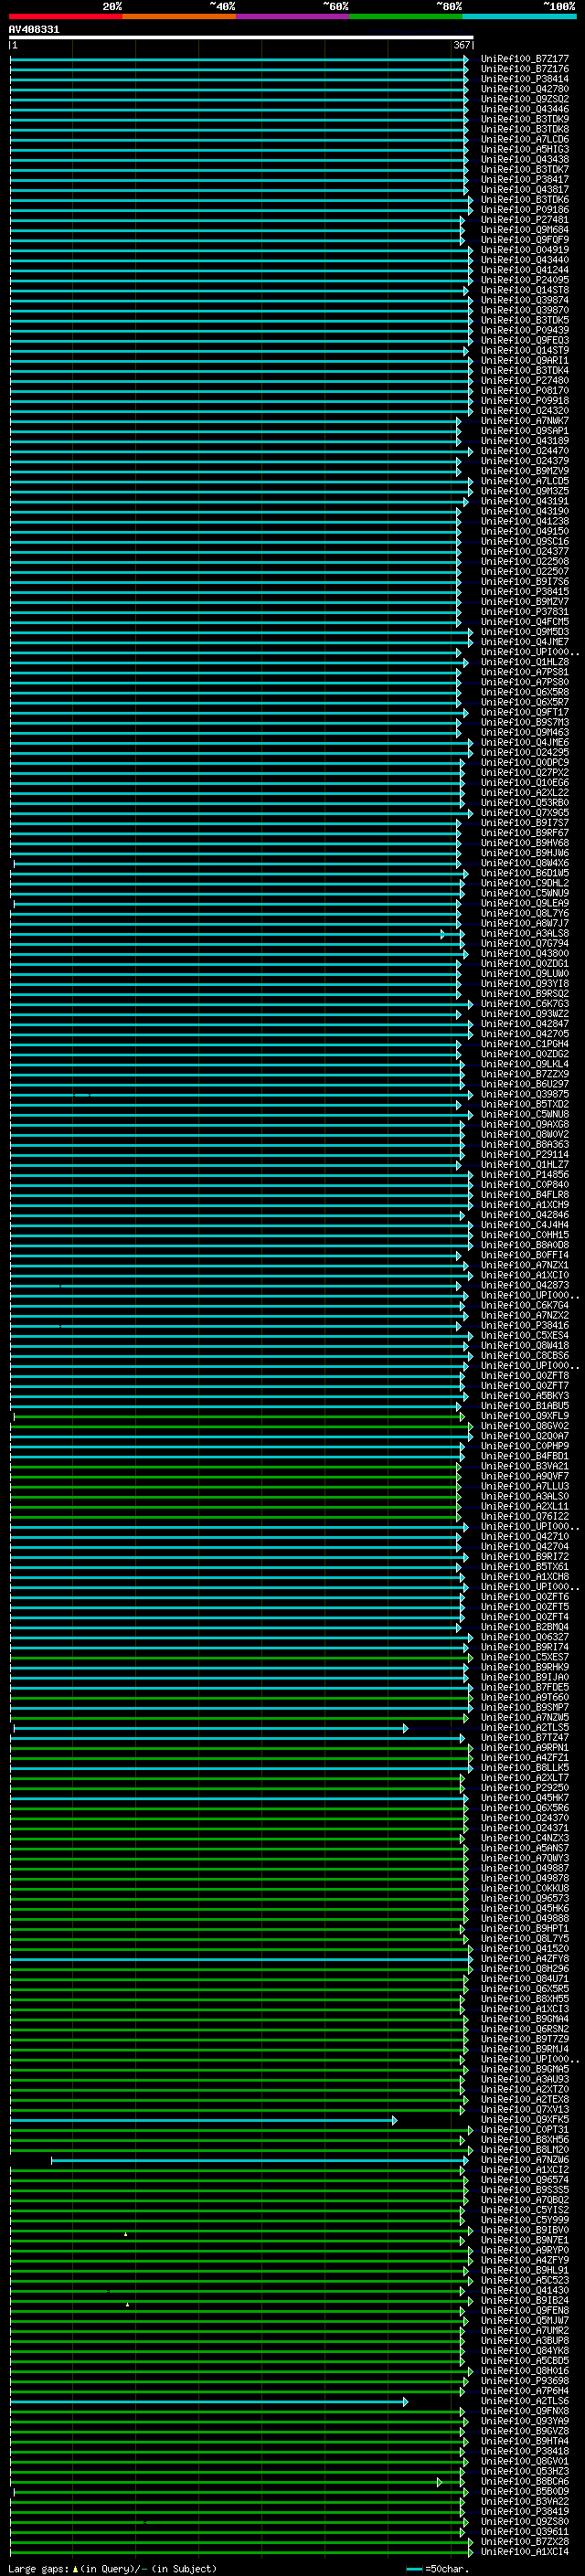
Task: Click UniRef100_P24095 label
Action: [x=525, y=280]
